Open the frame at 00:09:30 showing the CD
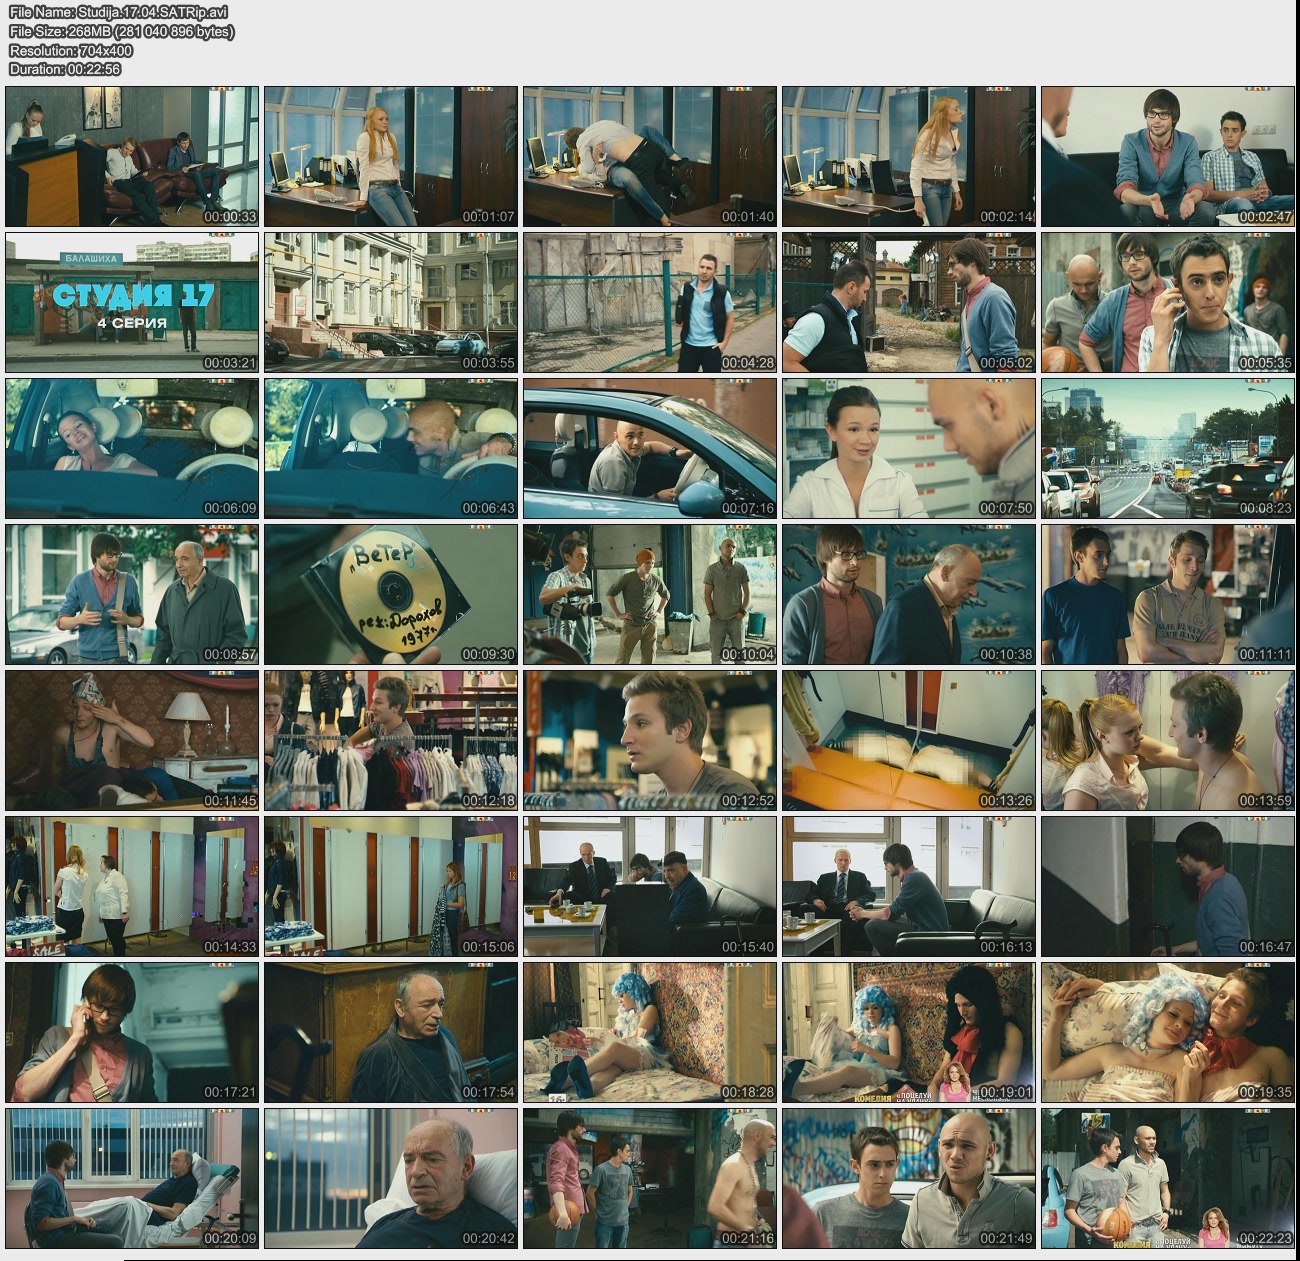Screen dimensions: 1300x1261 [x=391, y=594]
